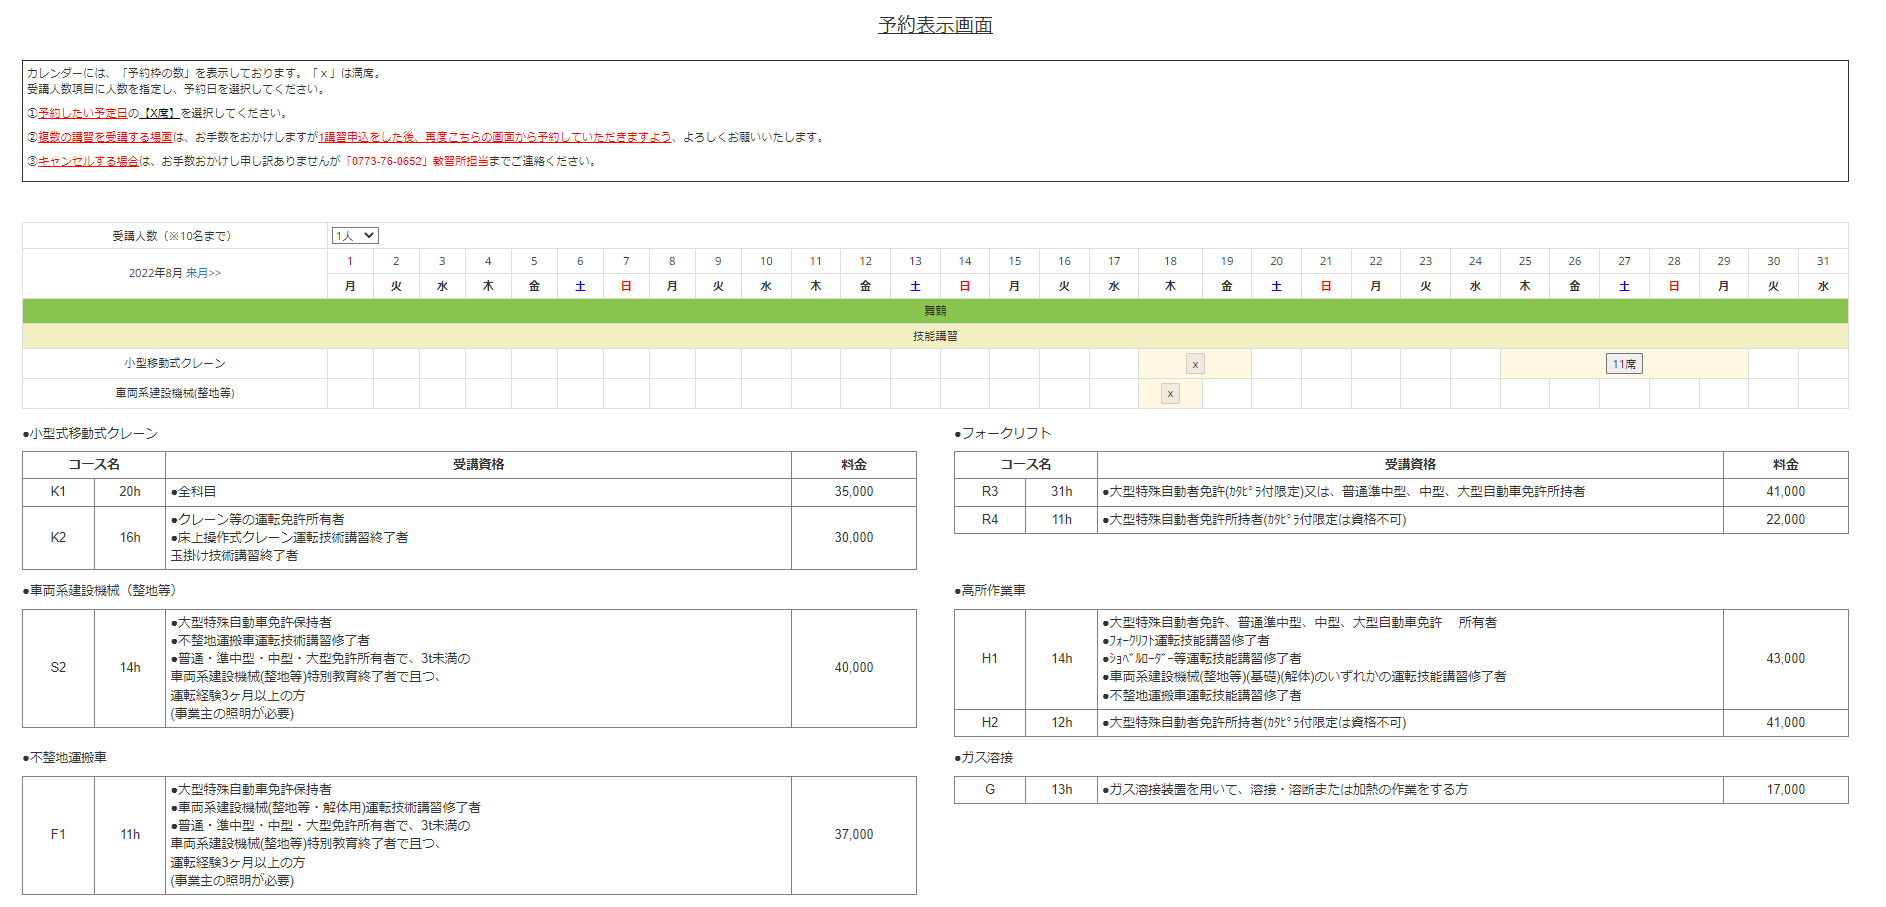Click the 予約表示画面 page title
The height and width of the screenshot is (907, 1886).
tap(935, 25)
